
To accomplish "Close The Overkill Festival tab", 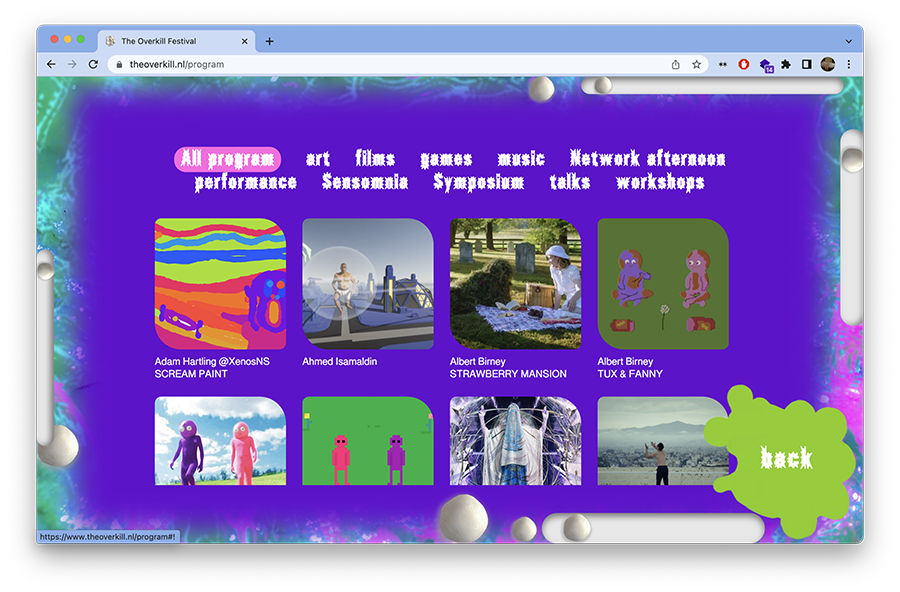I will pyautogui.click(x=245, y=41).
